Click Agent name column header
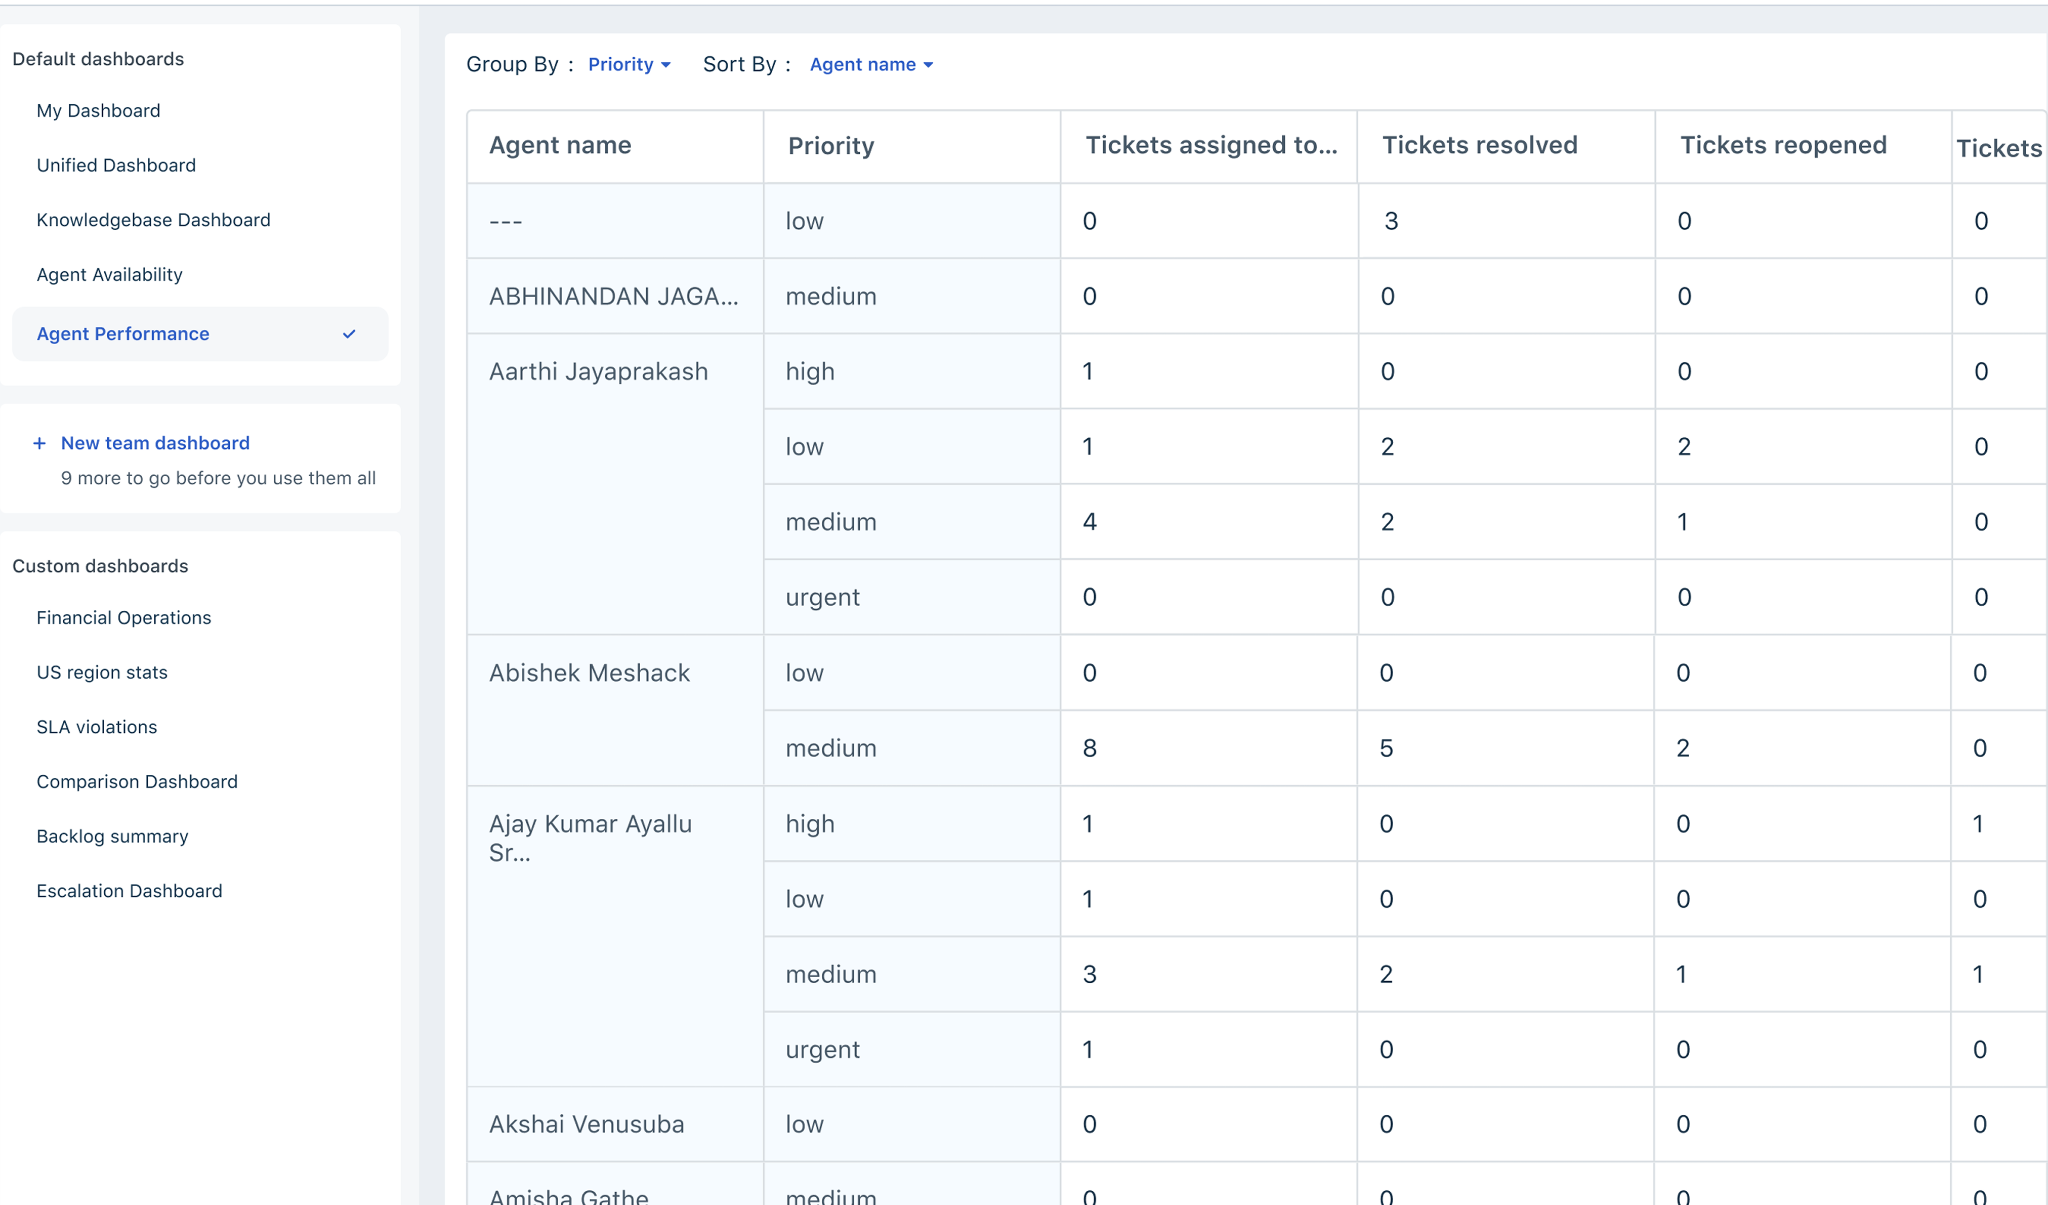This screenshot has width=2048, height=1205. (560, 145)
